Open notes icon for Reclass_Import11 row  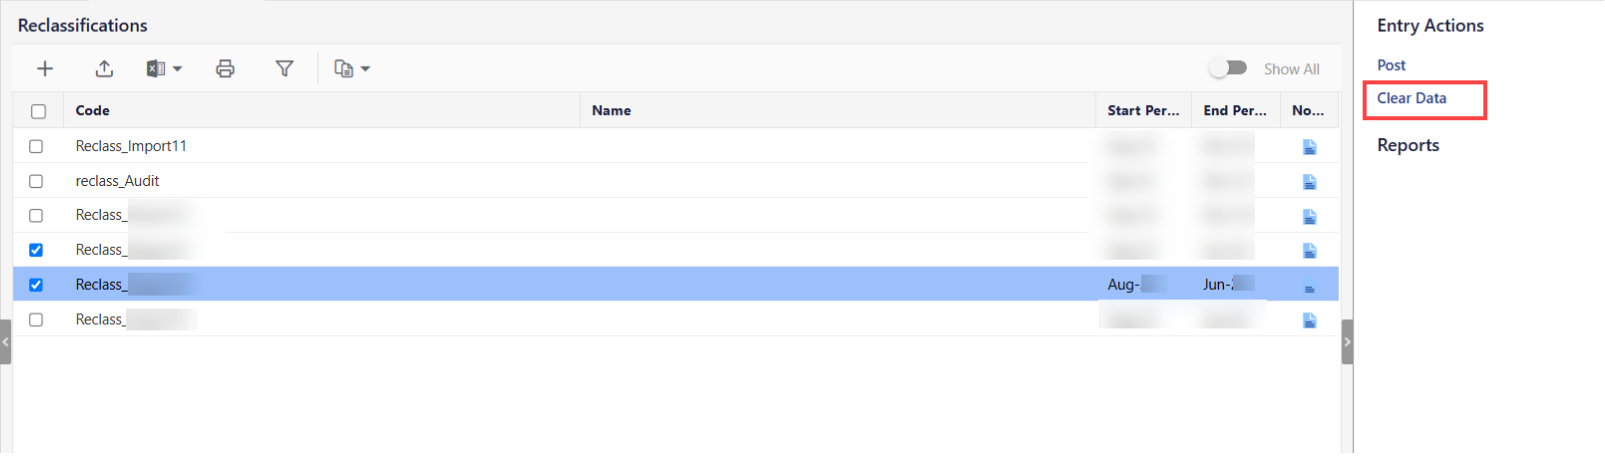1310,147
